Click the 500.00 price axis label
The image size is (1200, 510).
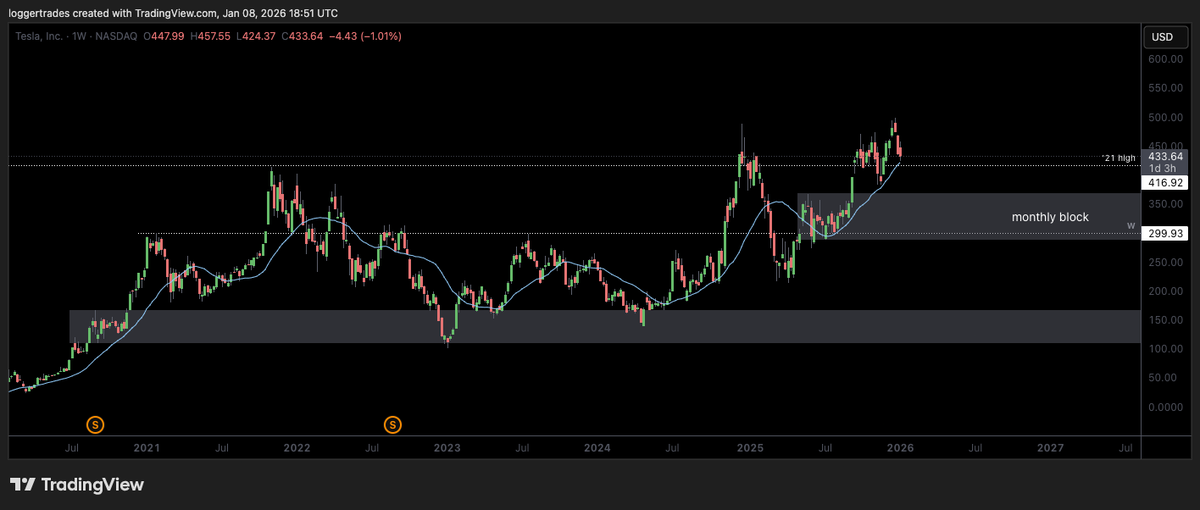coord(1165,117)
